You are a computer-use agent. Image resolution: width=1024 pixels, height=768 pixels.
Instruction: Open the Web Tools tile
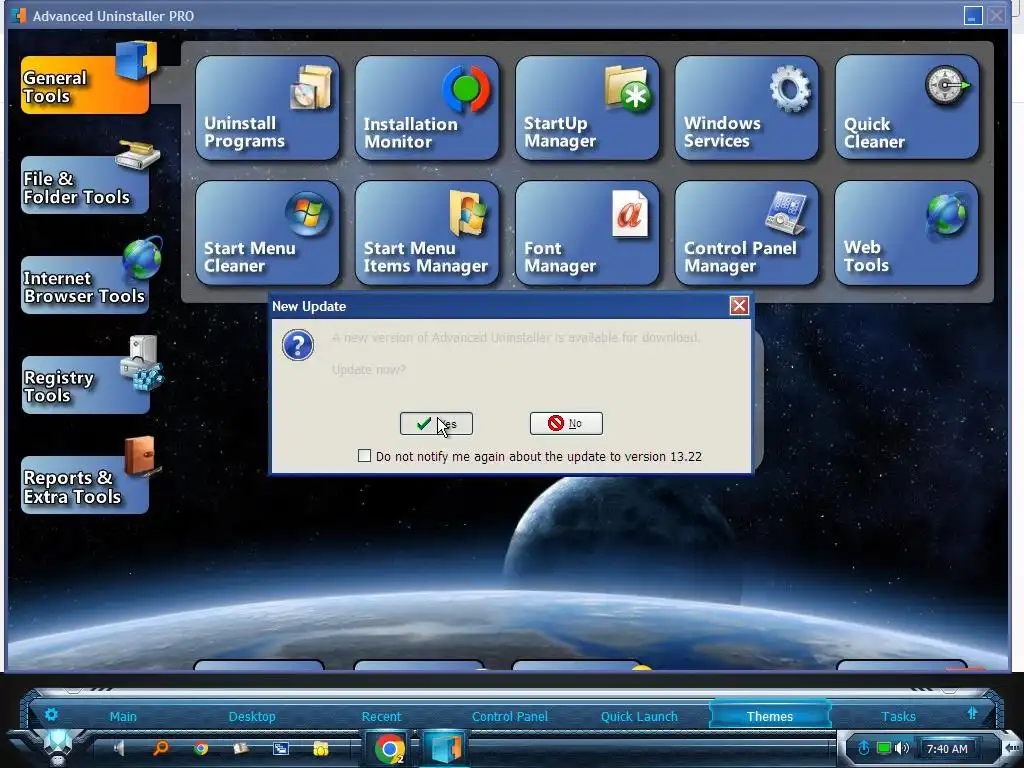(x=906, y=233)
